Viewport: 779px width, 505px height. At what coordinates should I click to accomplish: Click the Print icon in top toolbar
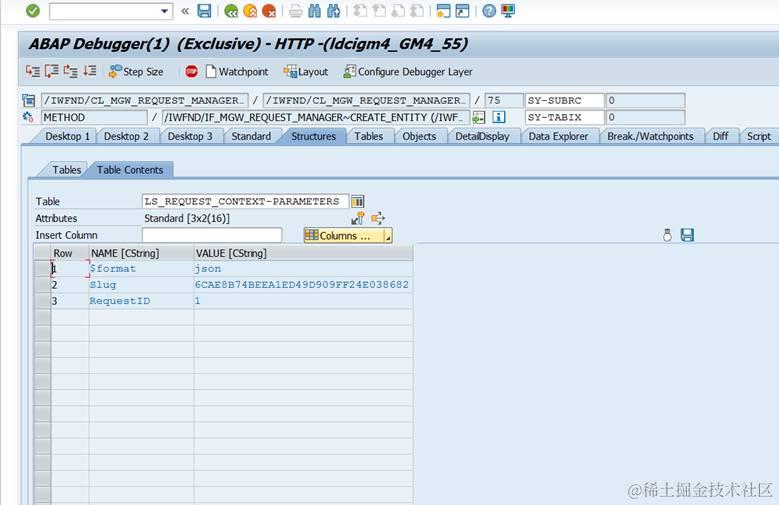(296, 11)
